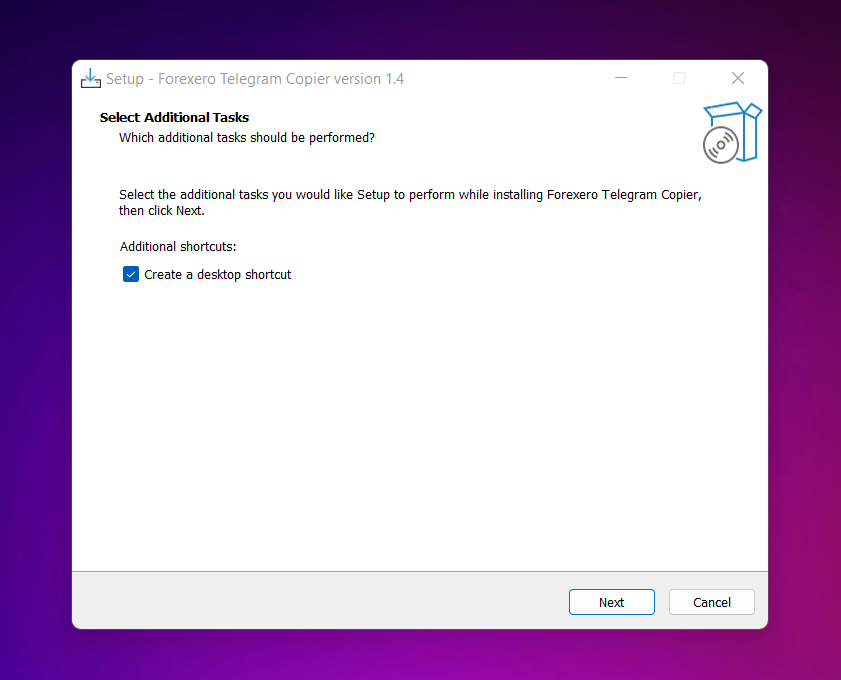Click the 'Setup - Forexero Telegram Copier version 1.4' title

(x=255, y=79)
